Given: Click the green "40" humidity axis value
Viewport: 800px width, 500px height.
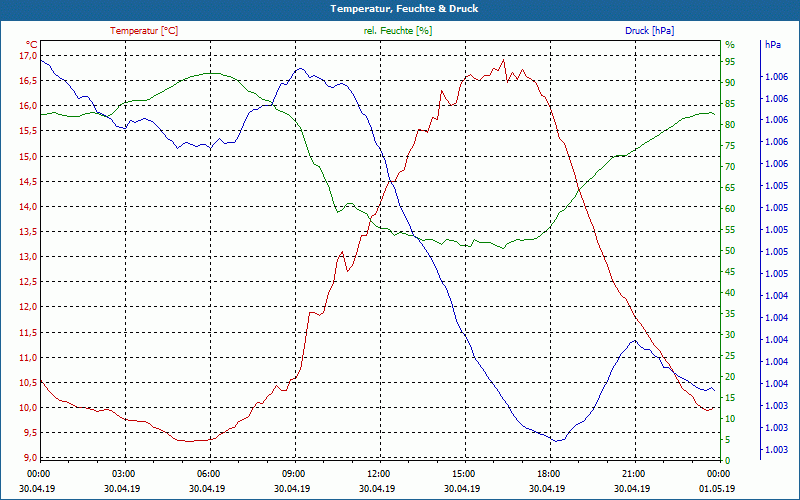Looking at the screenshot, I should pos(730,293).
